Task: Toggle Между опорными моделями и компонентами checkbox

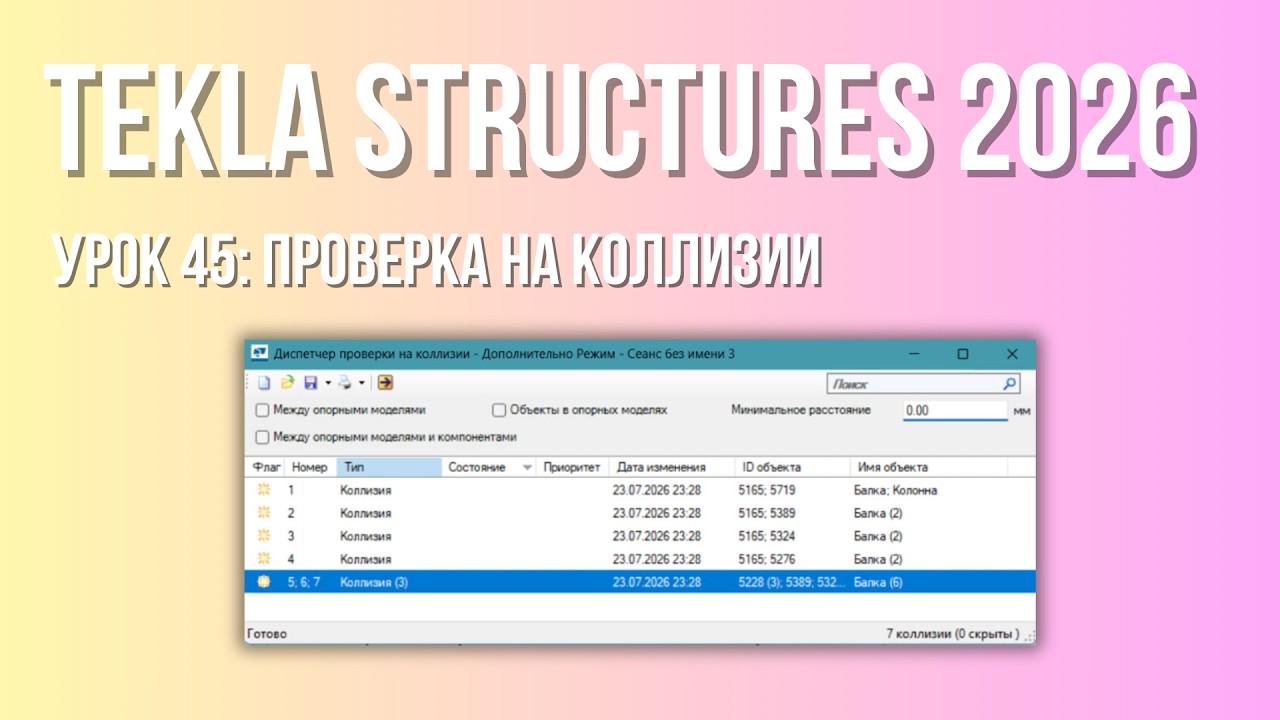Action: click(x=262, y=437)
